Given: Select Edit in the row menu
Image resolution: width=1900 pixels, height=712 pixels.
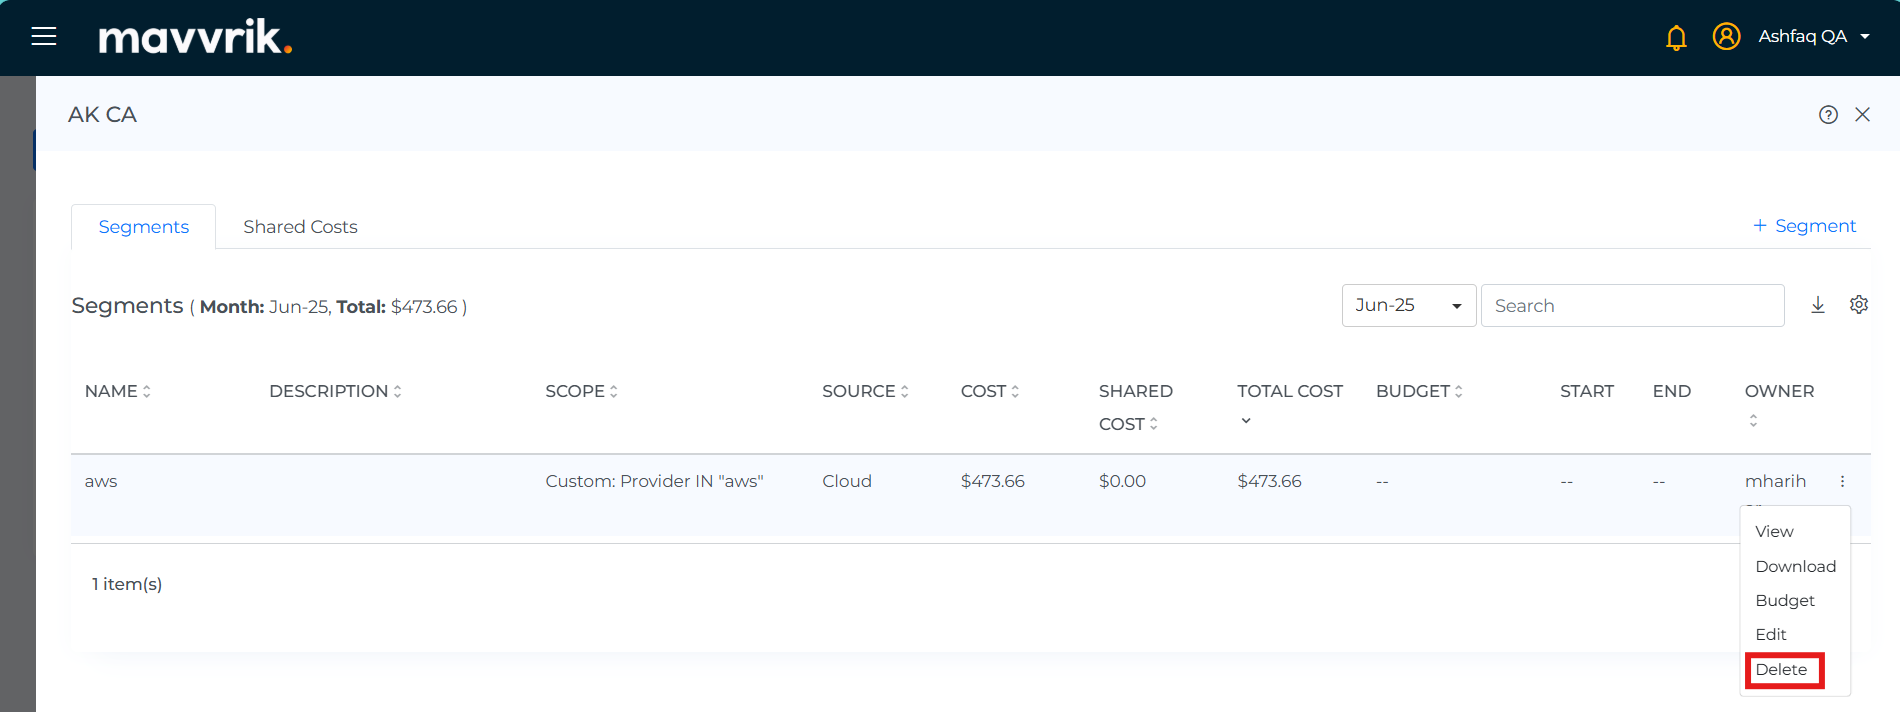Looking at the screenshot, I should point(1771,635).
